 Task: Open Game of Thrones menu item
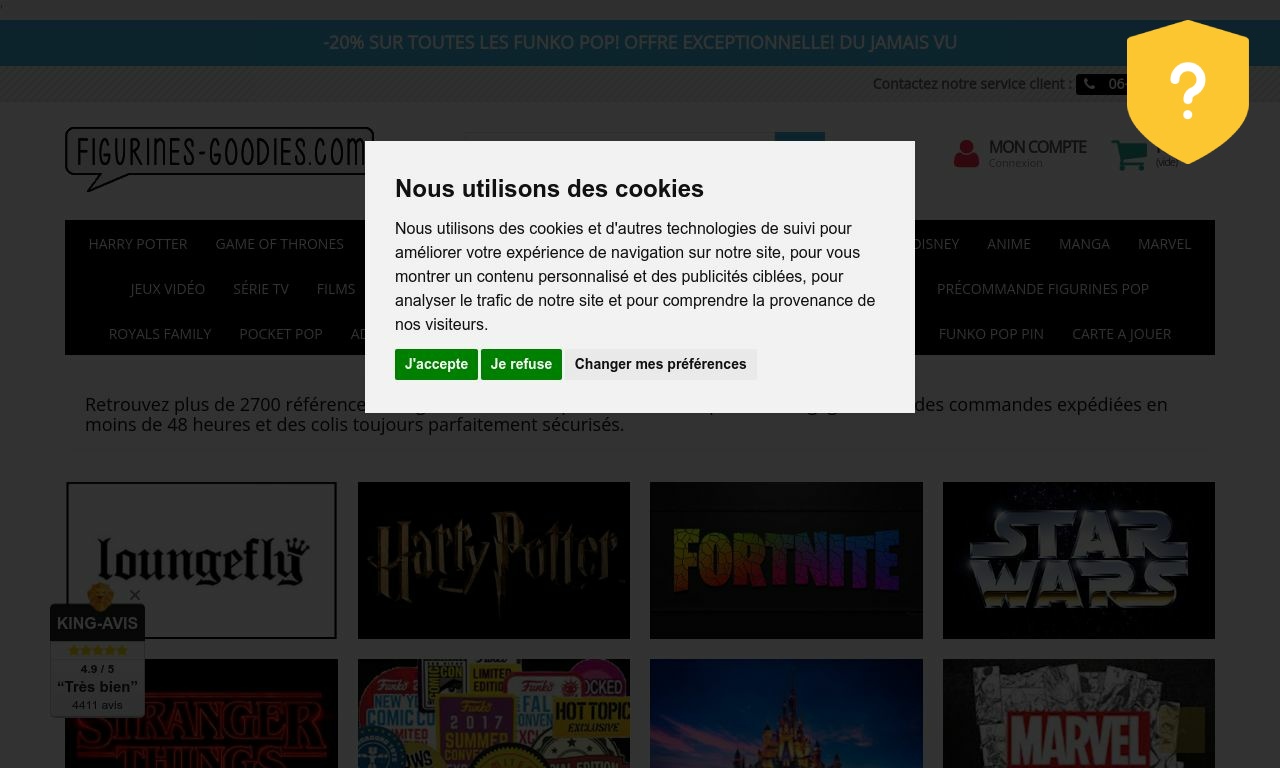point(279,244)
